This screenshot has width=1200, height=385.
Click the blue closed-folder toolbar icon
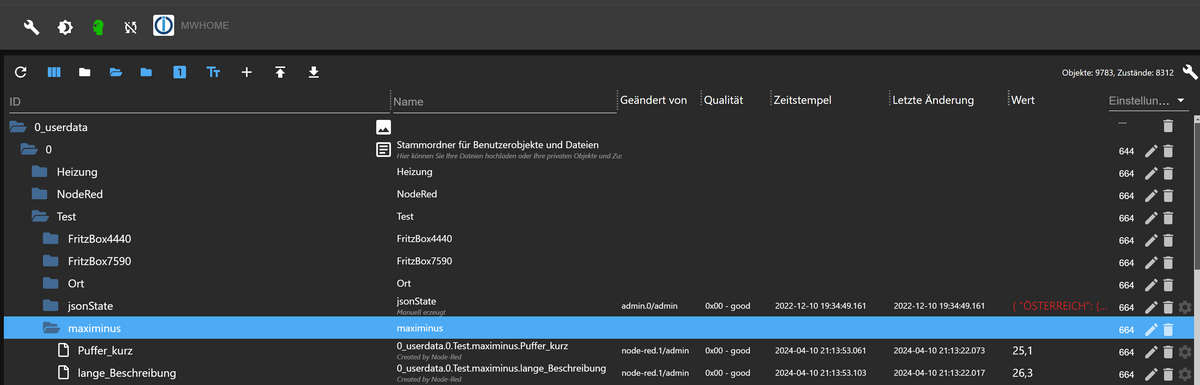tap(147, 72)
